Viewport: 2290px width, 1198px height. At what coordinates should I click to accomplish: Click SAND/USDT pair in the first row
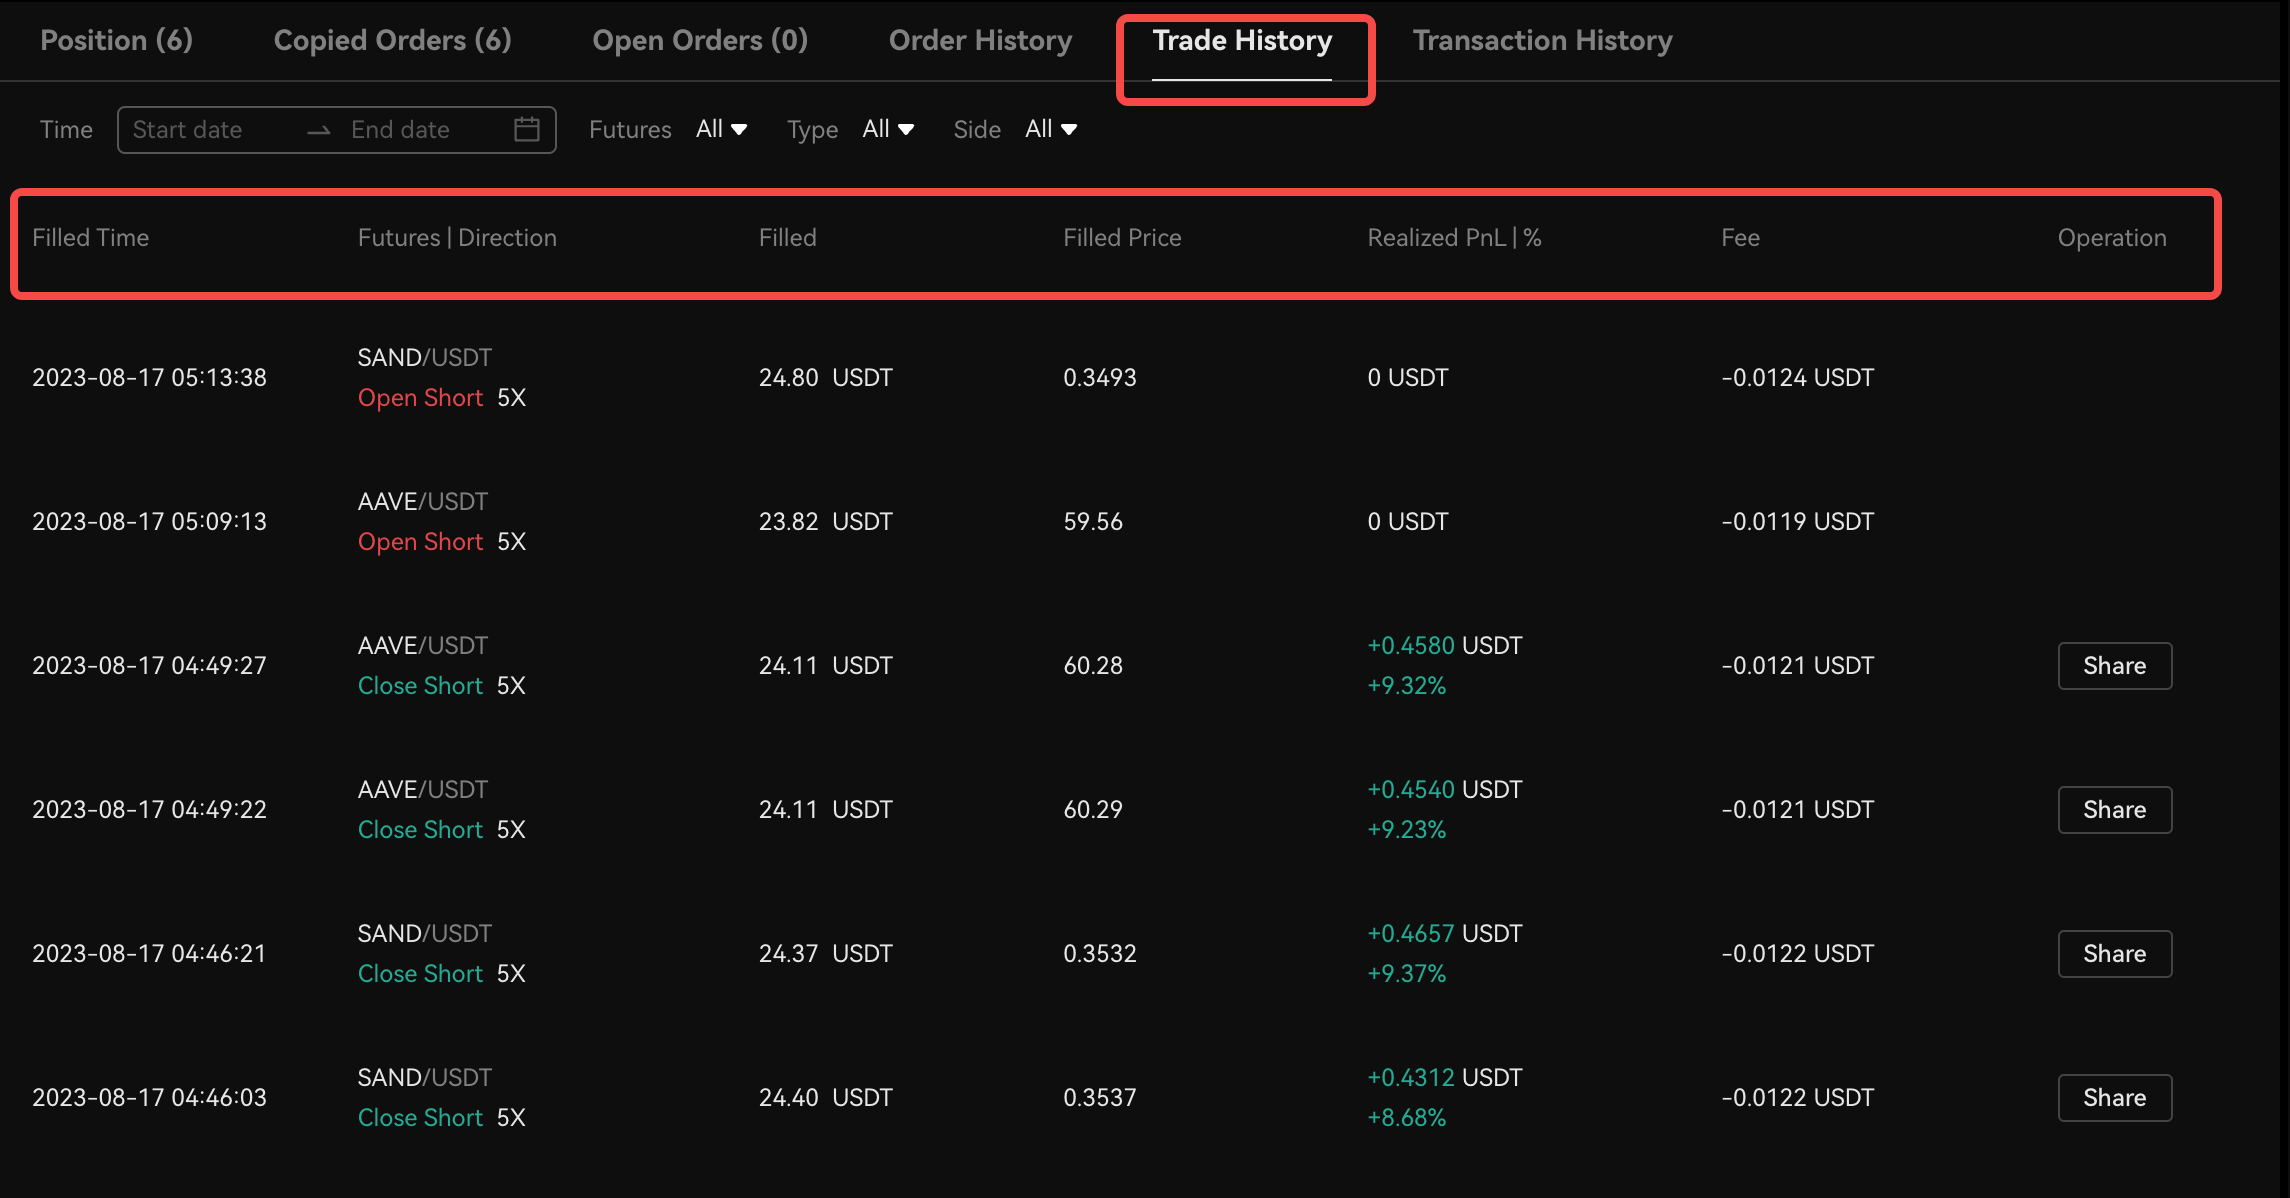pyautogui.click(x=424, y=358)
